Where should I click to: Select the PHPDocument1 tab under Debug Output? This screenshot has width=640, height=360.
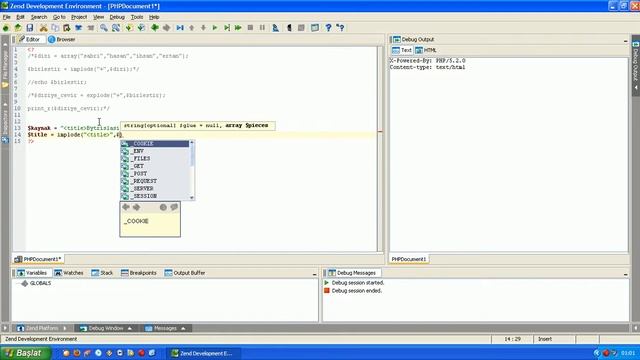coord(409,259)
